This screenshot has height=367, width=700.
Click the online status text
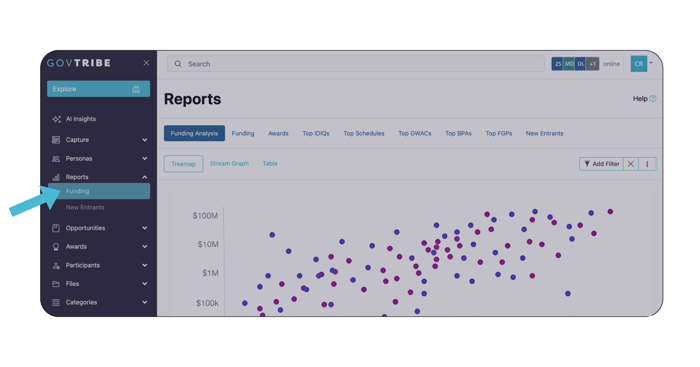click(x=611, y=64)
